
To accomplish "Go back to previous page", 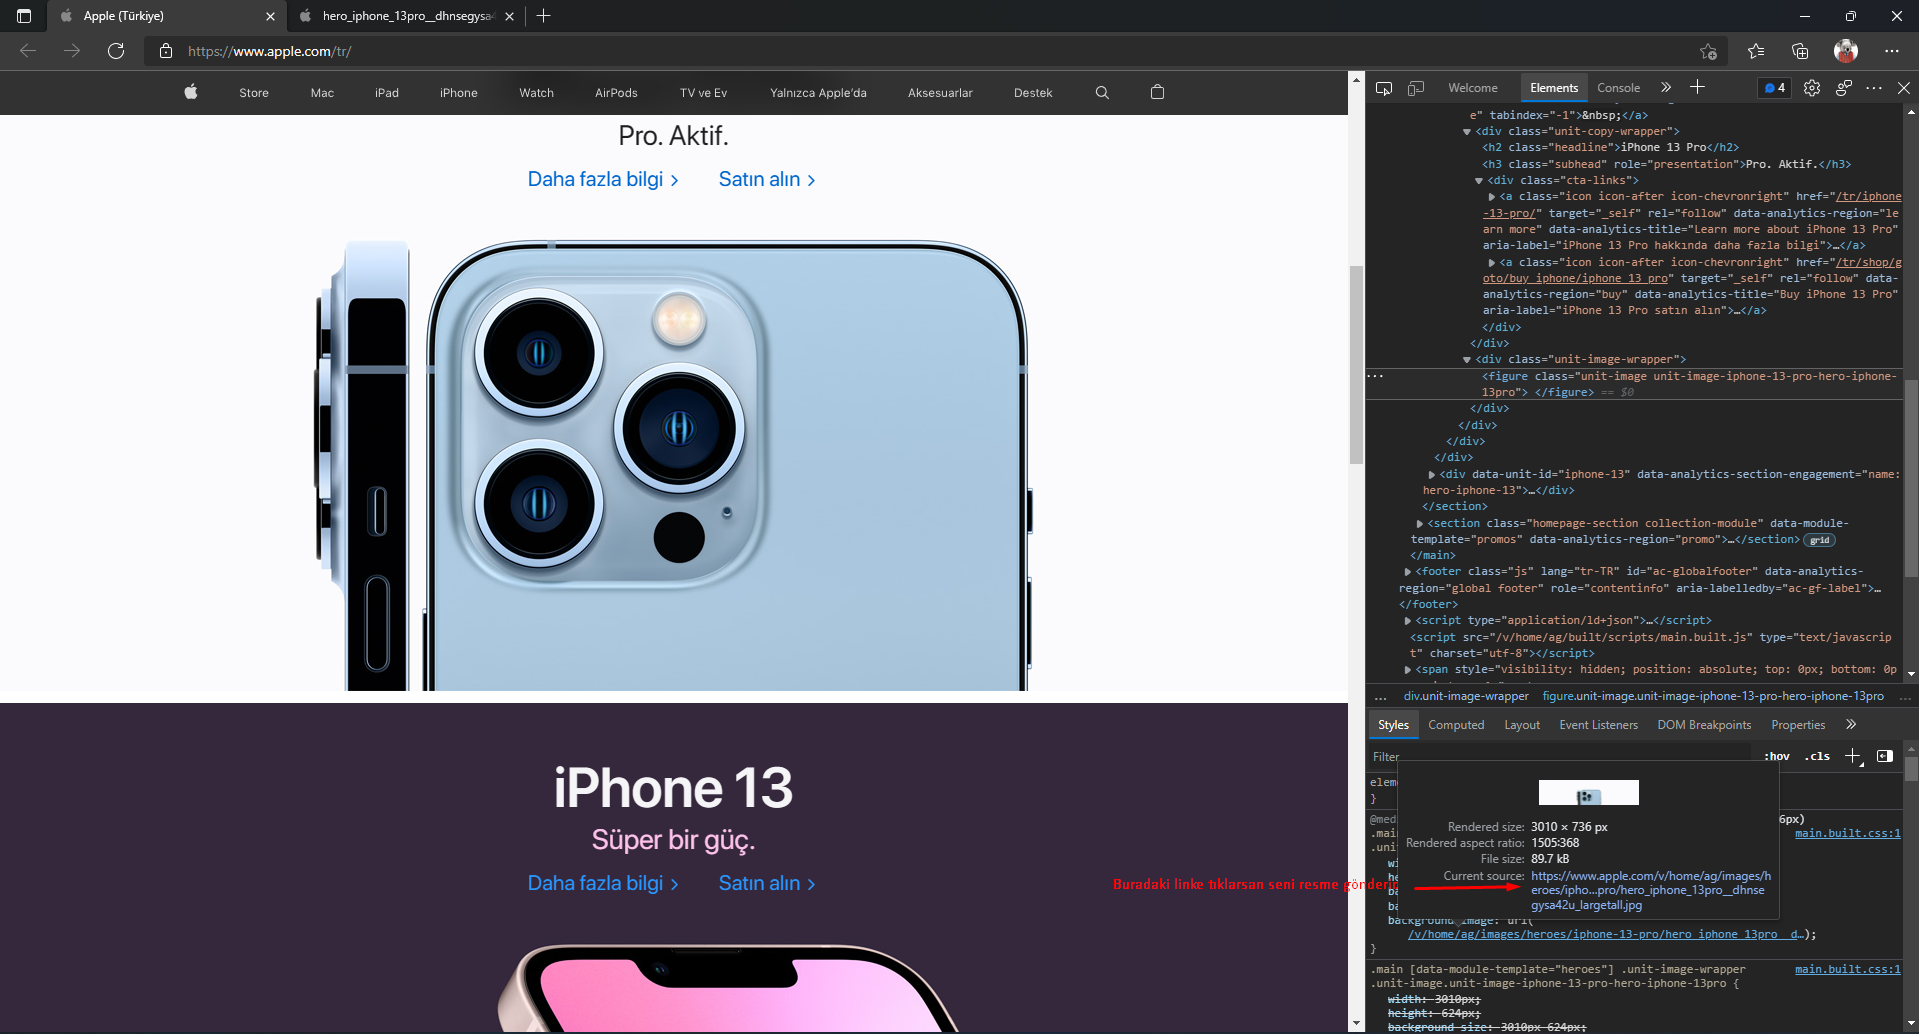I will pyautogui.click(x=28, y=51).
